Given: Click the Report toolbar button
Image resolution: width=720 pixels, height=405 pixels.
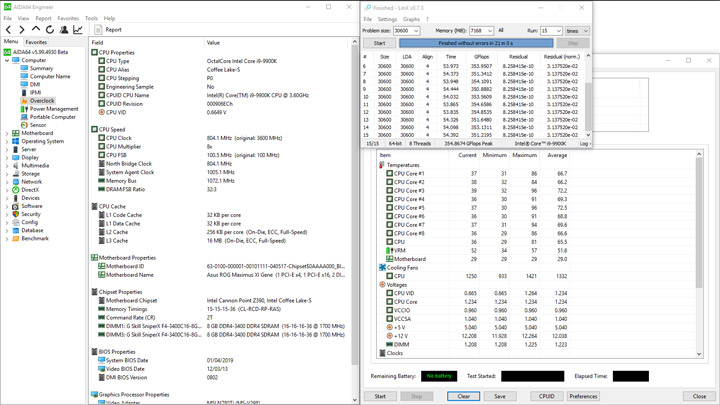Looking at the screenshot, I should (x=108, y=29).
